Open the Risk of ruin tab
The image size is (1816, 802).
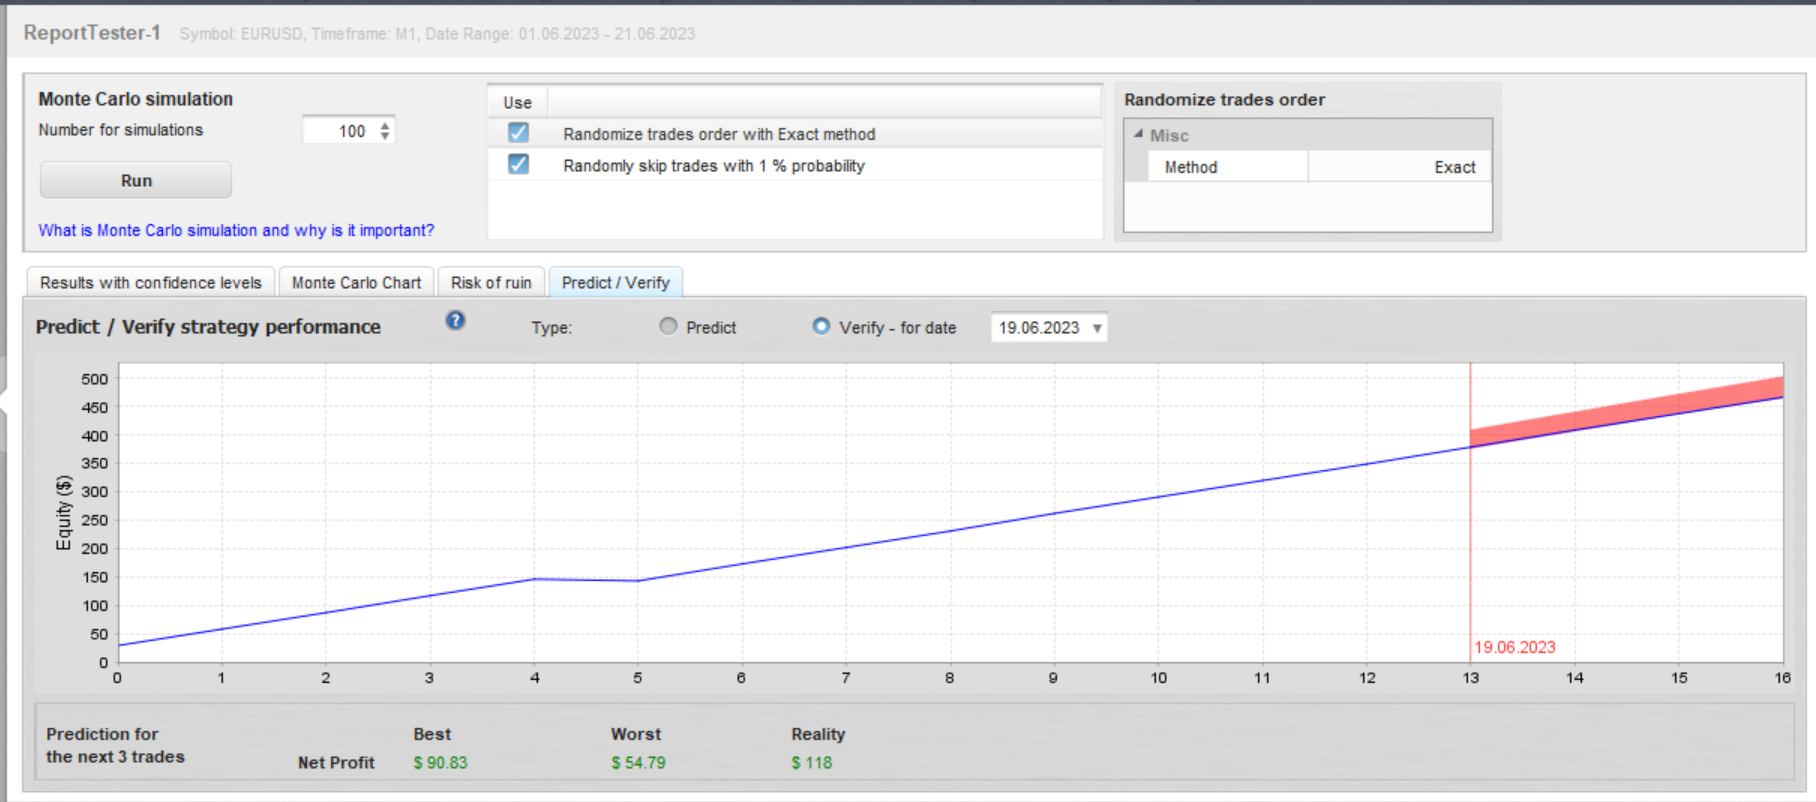(x=491, y=283)
